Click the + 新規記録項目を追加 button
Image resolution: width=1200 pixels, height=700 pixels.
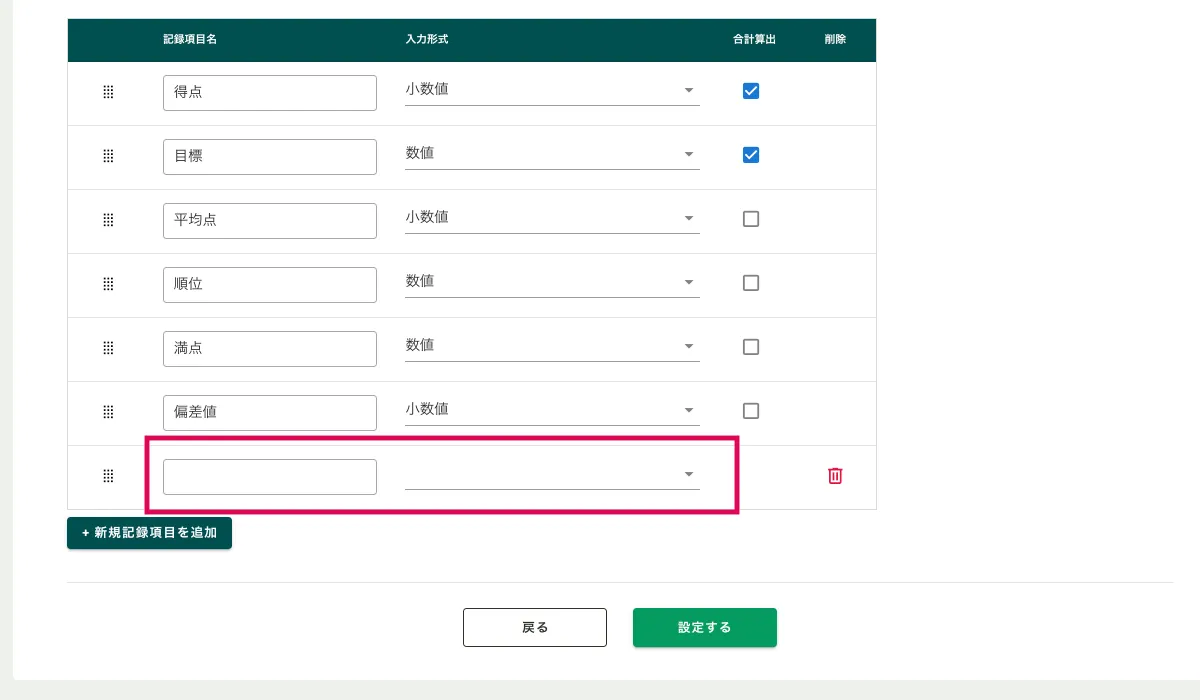click(149, 533)
